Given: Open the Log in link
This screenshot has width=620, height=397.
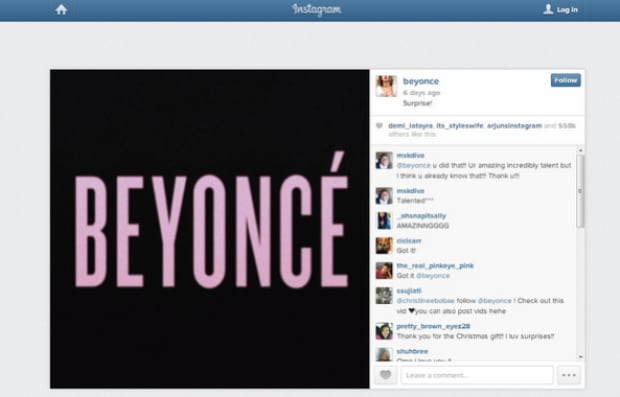Looking at the screenshot, I should pyautogui.click(x=567, y=10).
